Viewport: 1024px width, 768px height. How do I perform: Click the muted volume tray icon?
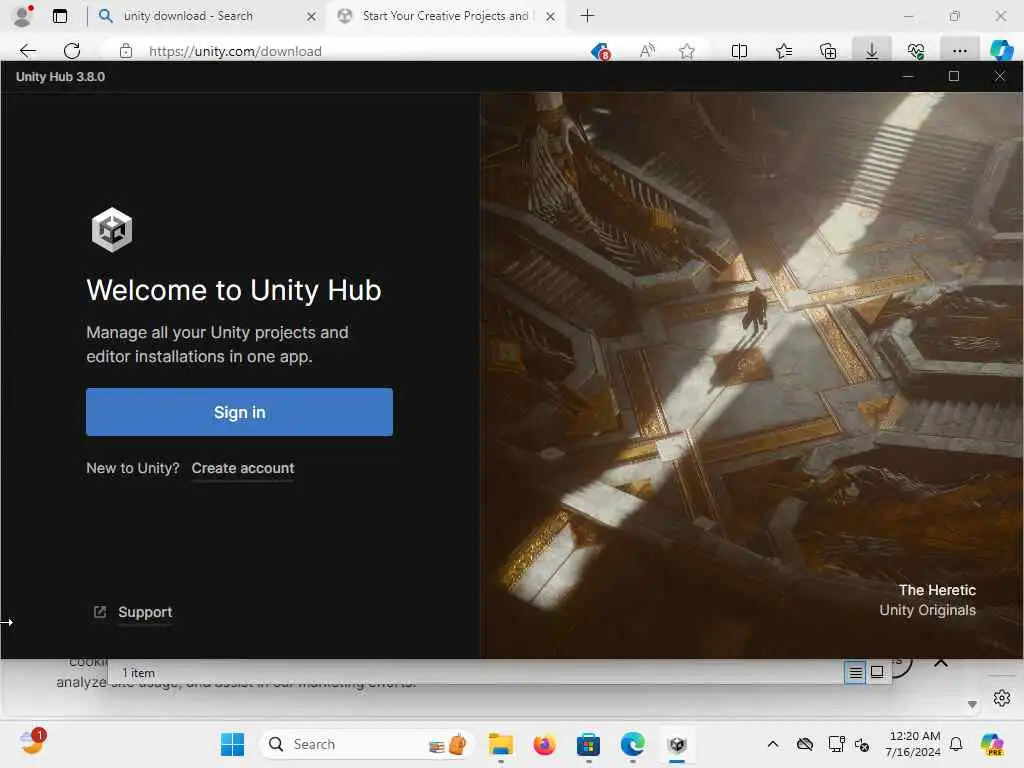click(861, 744)
